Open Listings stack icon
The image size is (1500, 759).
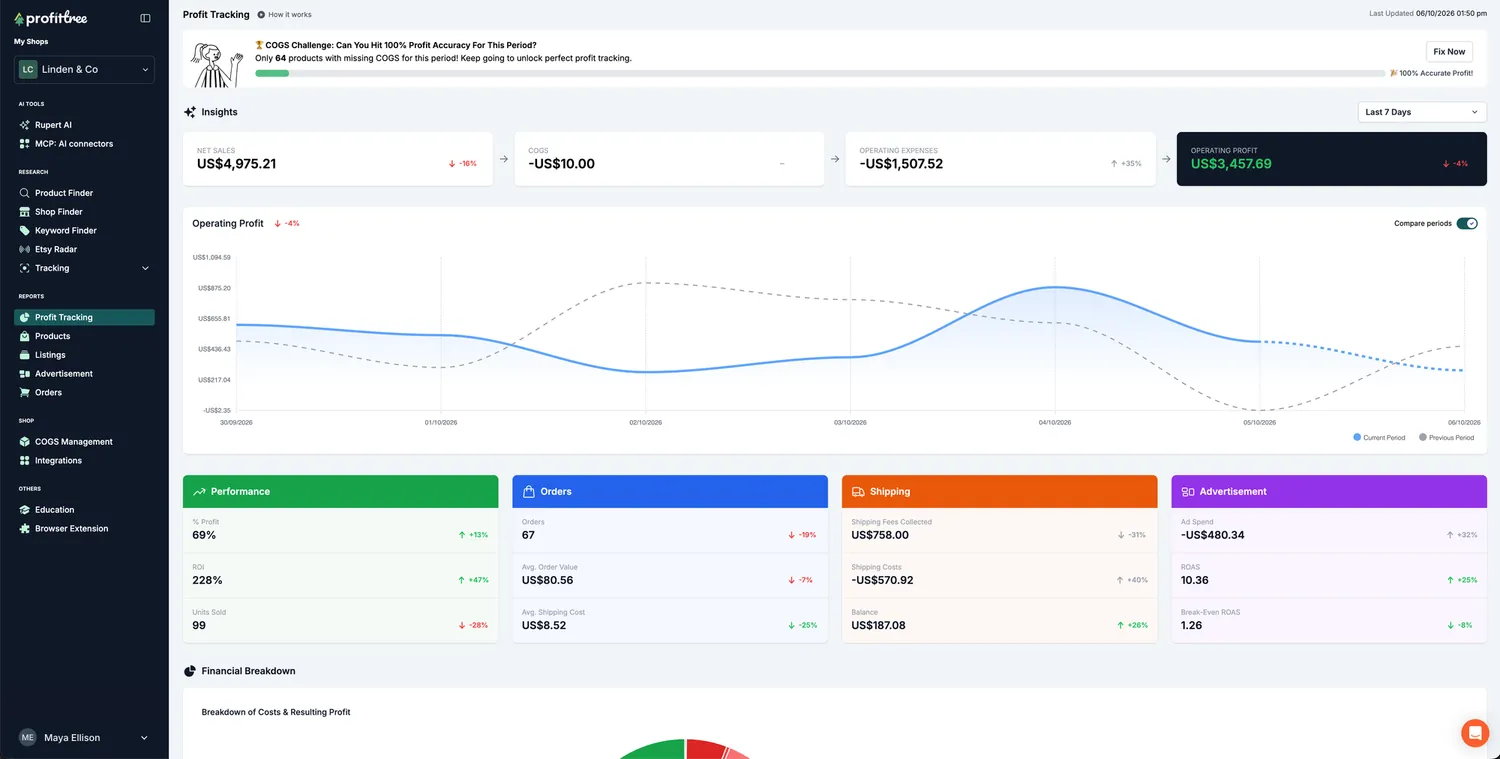[25, 355]
